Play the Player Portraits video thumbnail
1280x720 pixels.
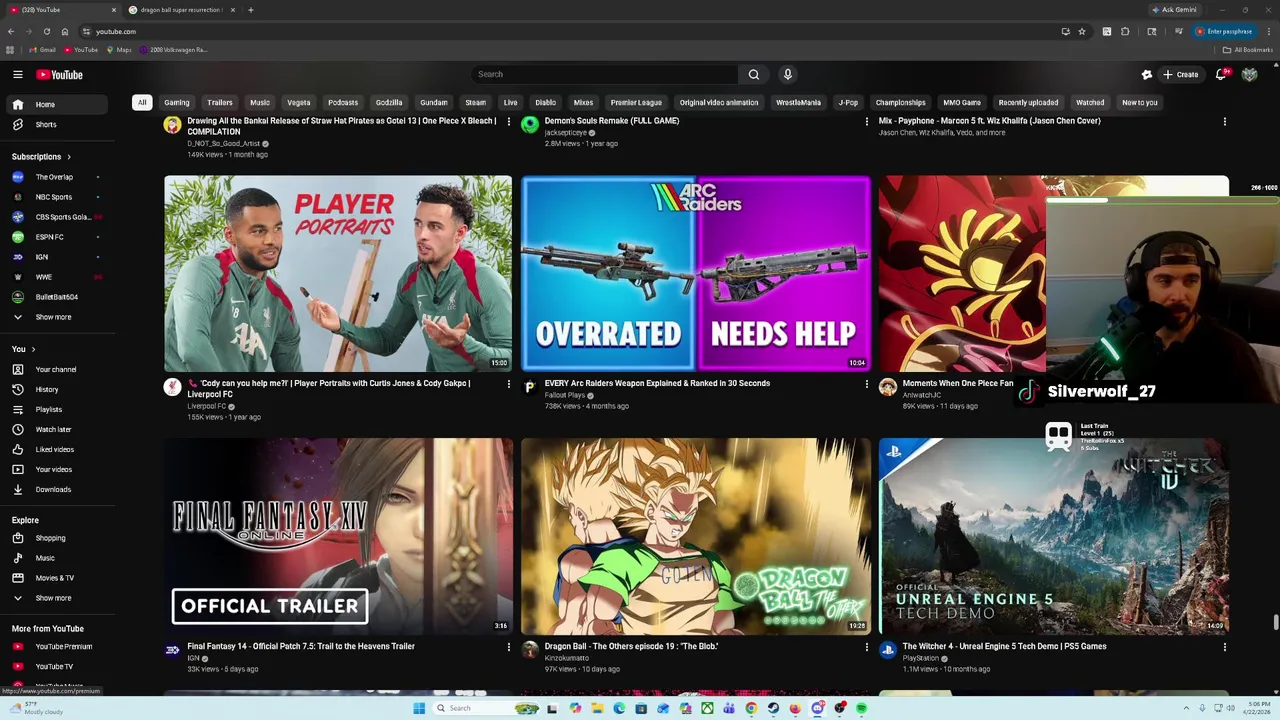point(338,273)
